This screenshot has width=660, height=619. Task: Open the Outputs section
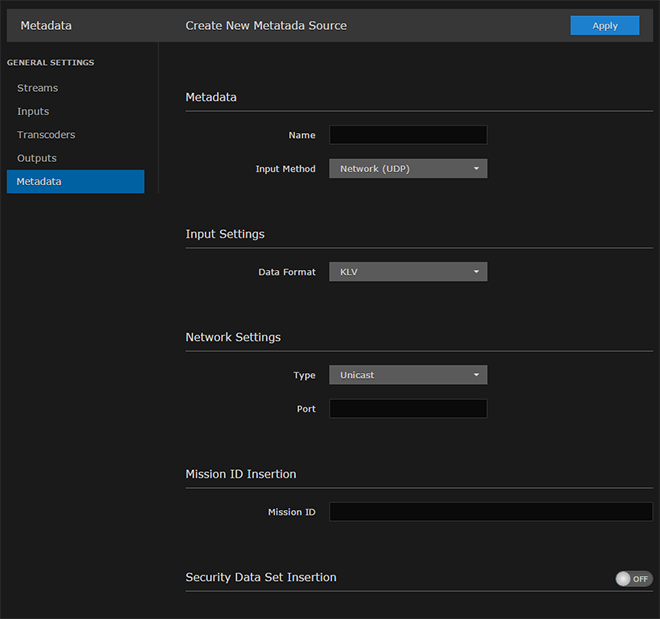click(37, 158)
